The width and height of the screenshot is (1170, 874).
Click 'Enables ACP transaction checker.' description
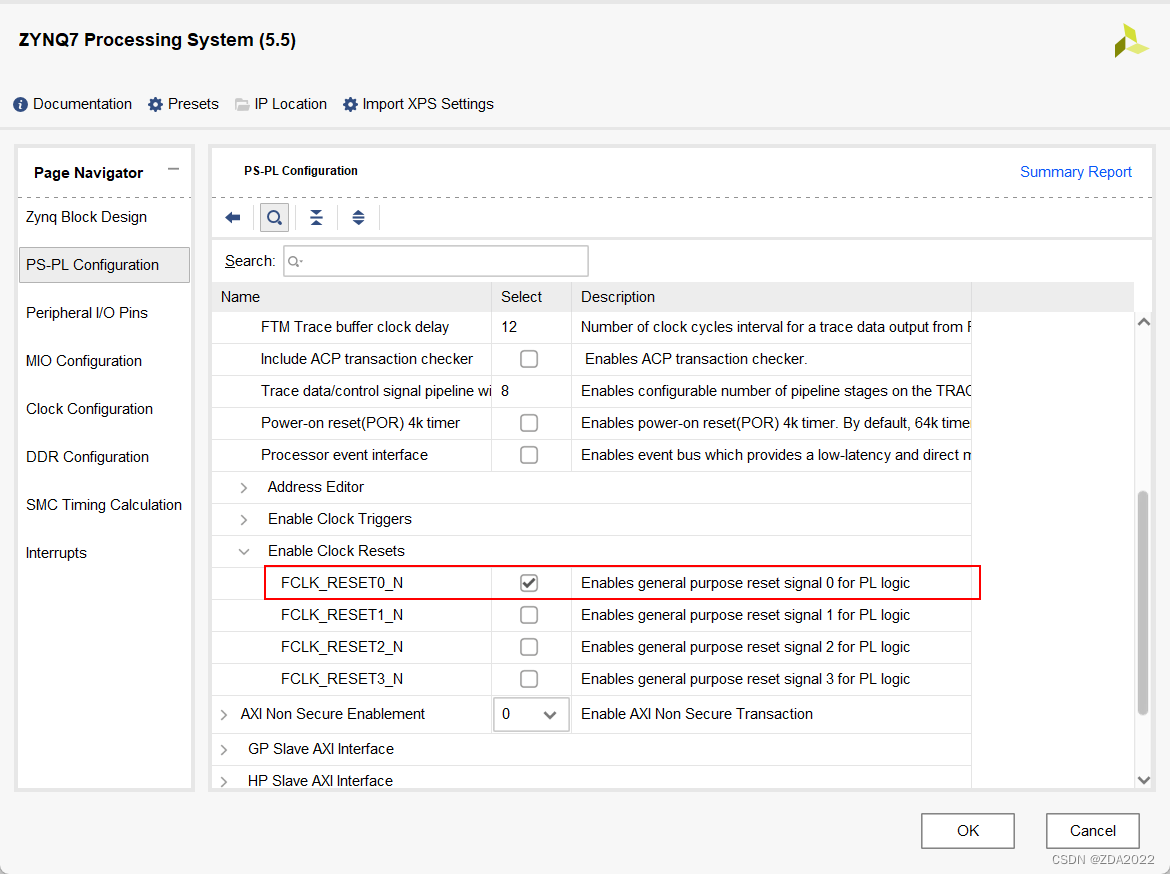click(x=695, y=359)
